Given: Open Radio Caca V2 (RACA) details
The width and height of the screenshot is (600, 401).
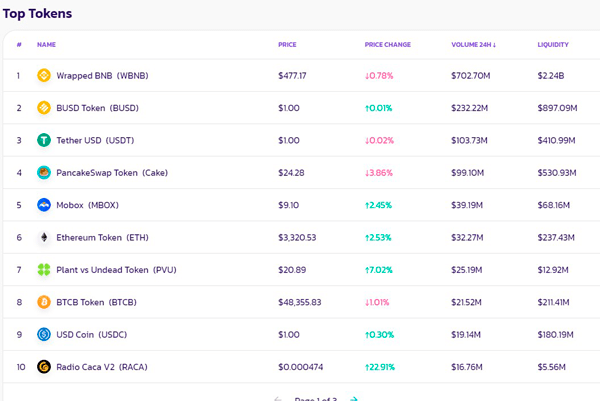Looking at the screenshot, I should coord(102,367).
